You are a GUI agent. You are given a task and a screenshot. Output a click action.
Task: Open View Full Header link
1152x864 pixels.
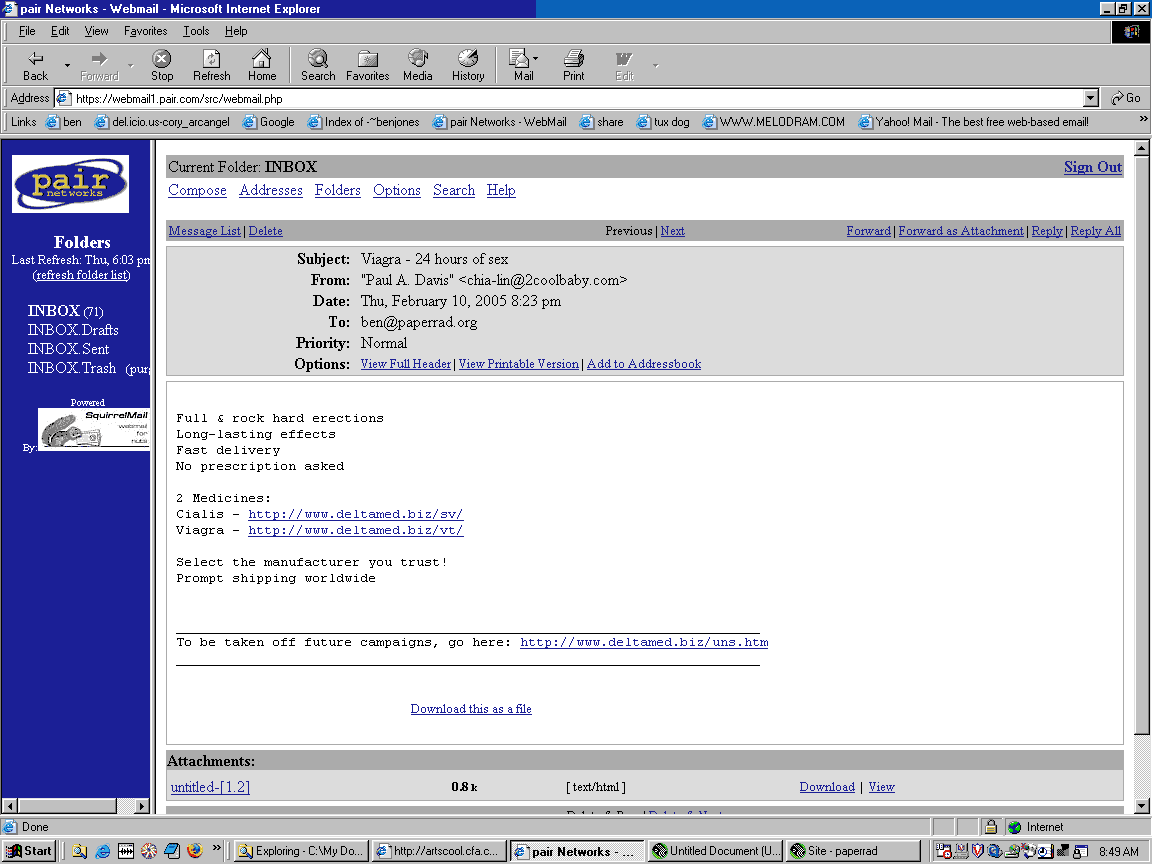(406, 364)
